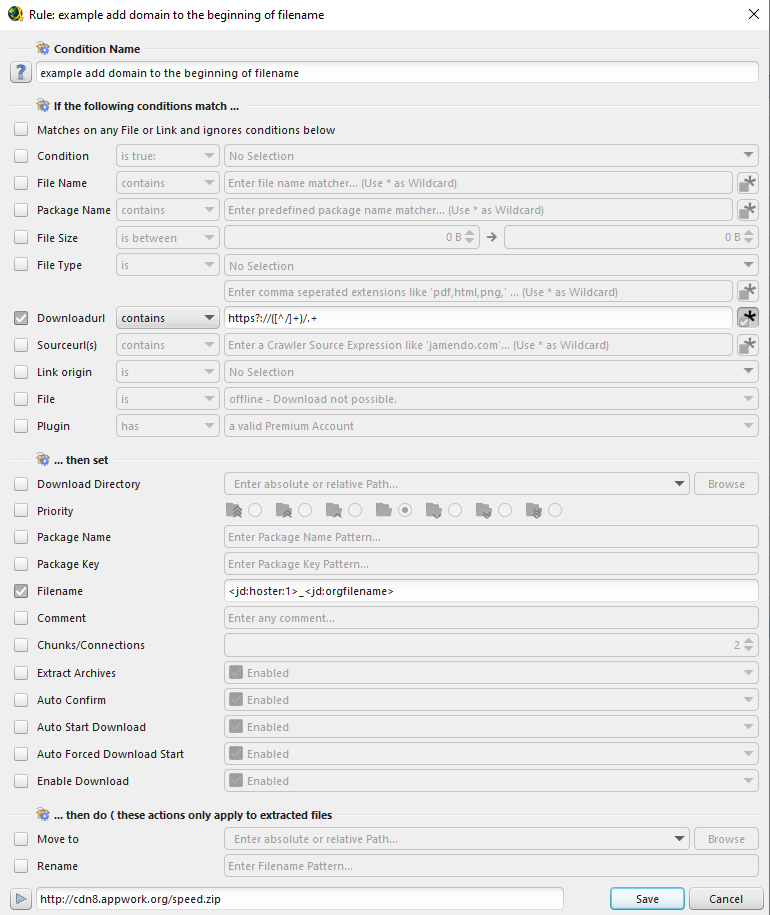
Task: Click the Downloadurl regex input field
Action: click(x=478, y=318)
